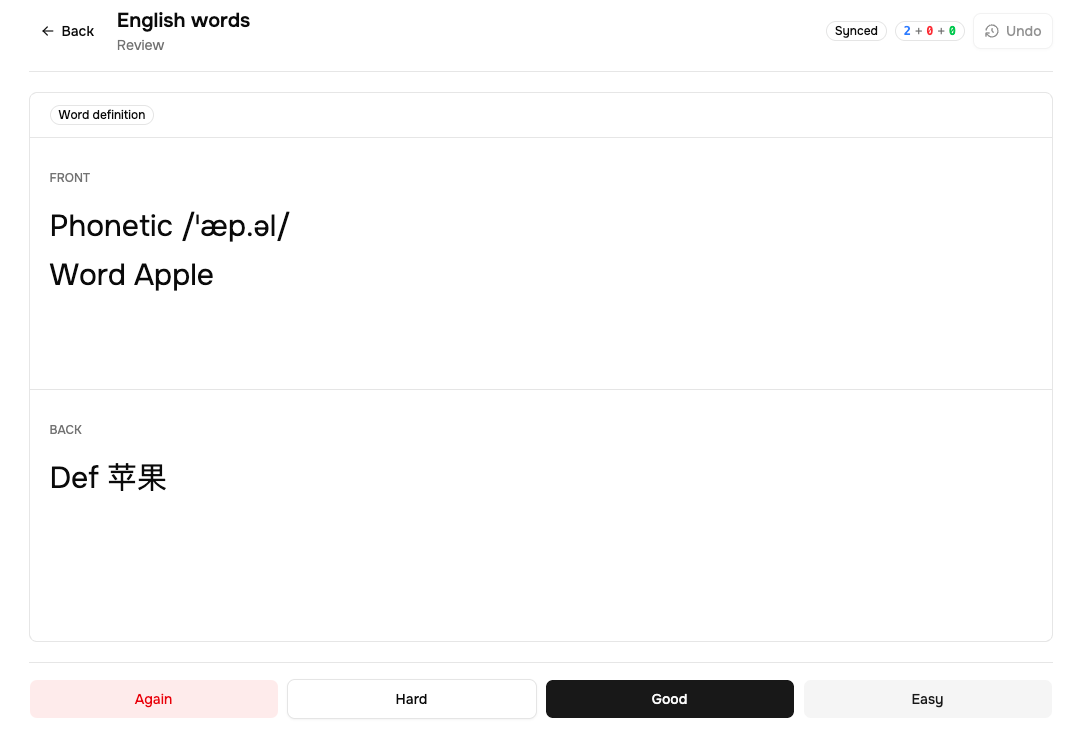Click the Word Apple line
The image size is (1087, 739).
pyautogui.click(x=132, y=275)
